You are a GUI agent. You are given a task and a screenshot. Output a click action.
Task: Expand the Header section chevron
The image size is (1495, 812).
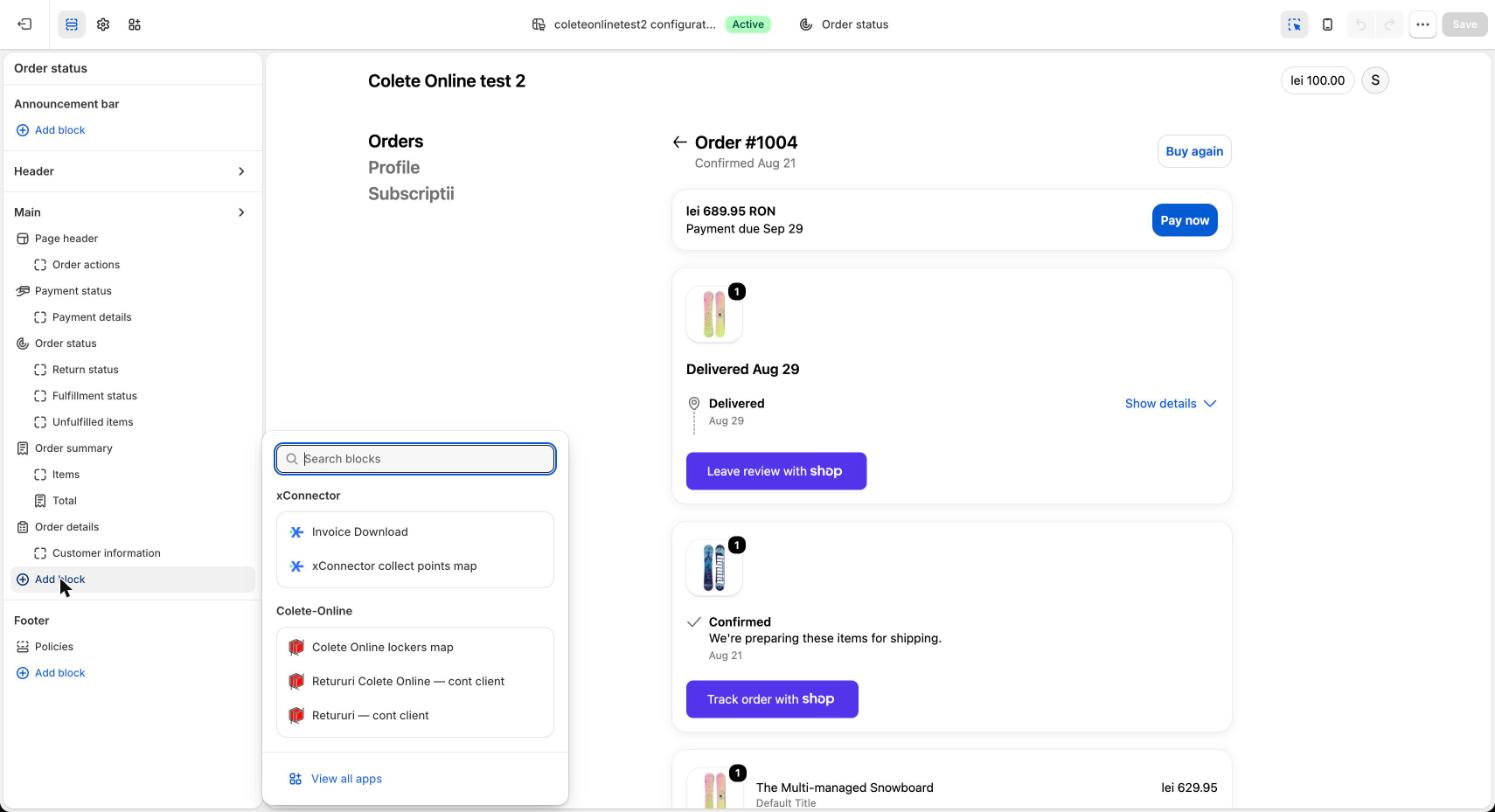click(241, 171)
